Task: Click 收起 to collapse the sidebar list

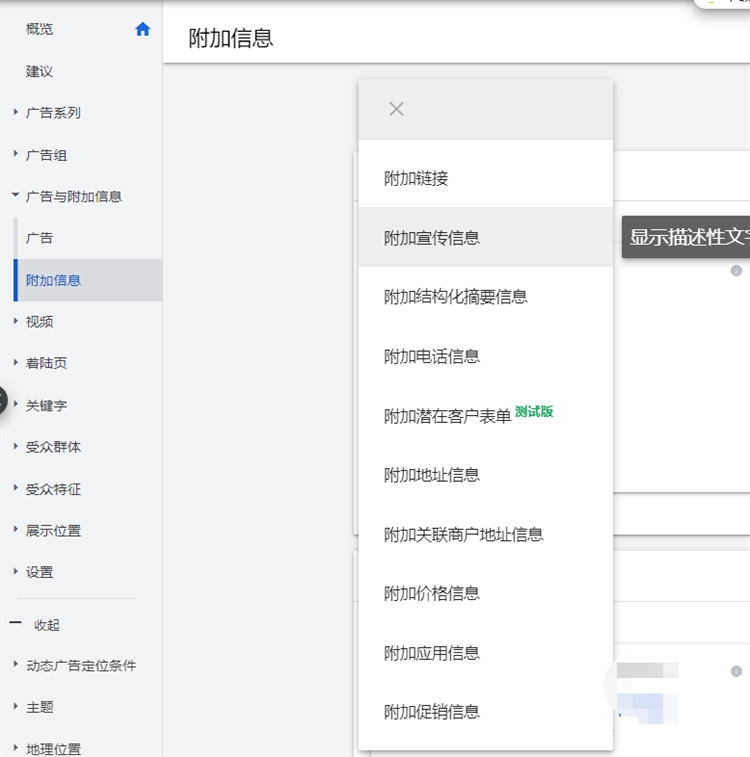Action: point(47,625)
